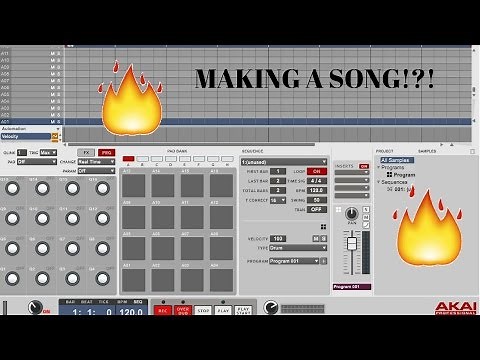Click the horizontal timeline scrollbar
The height and width of the screenshot is (360, 480).
pyautogui.click(x=192, y=145)
